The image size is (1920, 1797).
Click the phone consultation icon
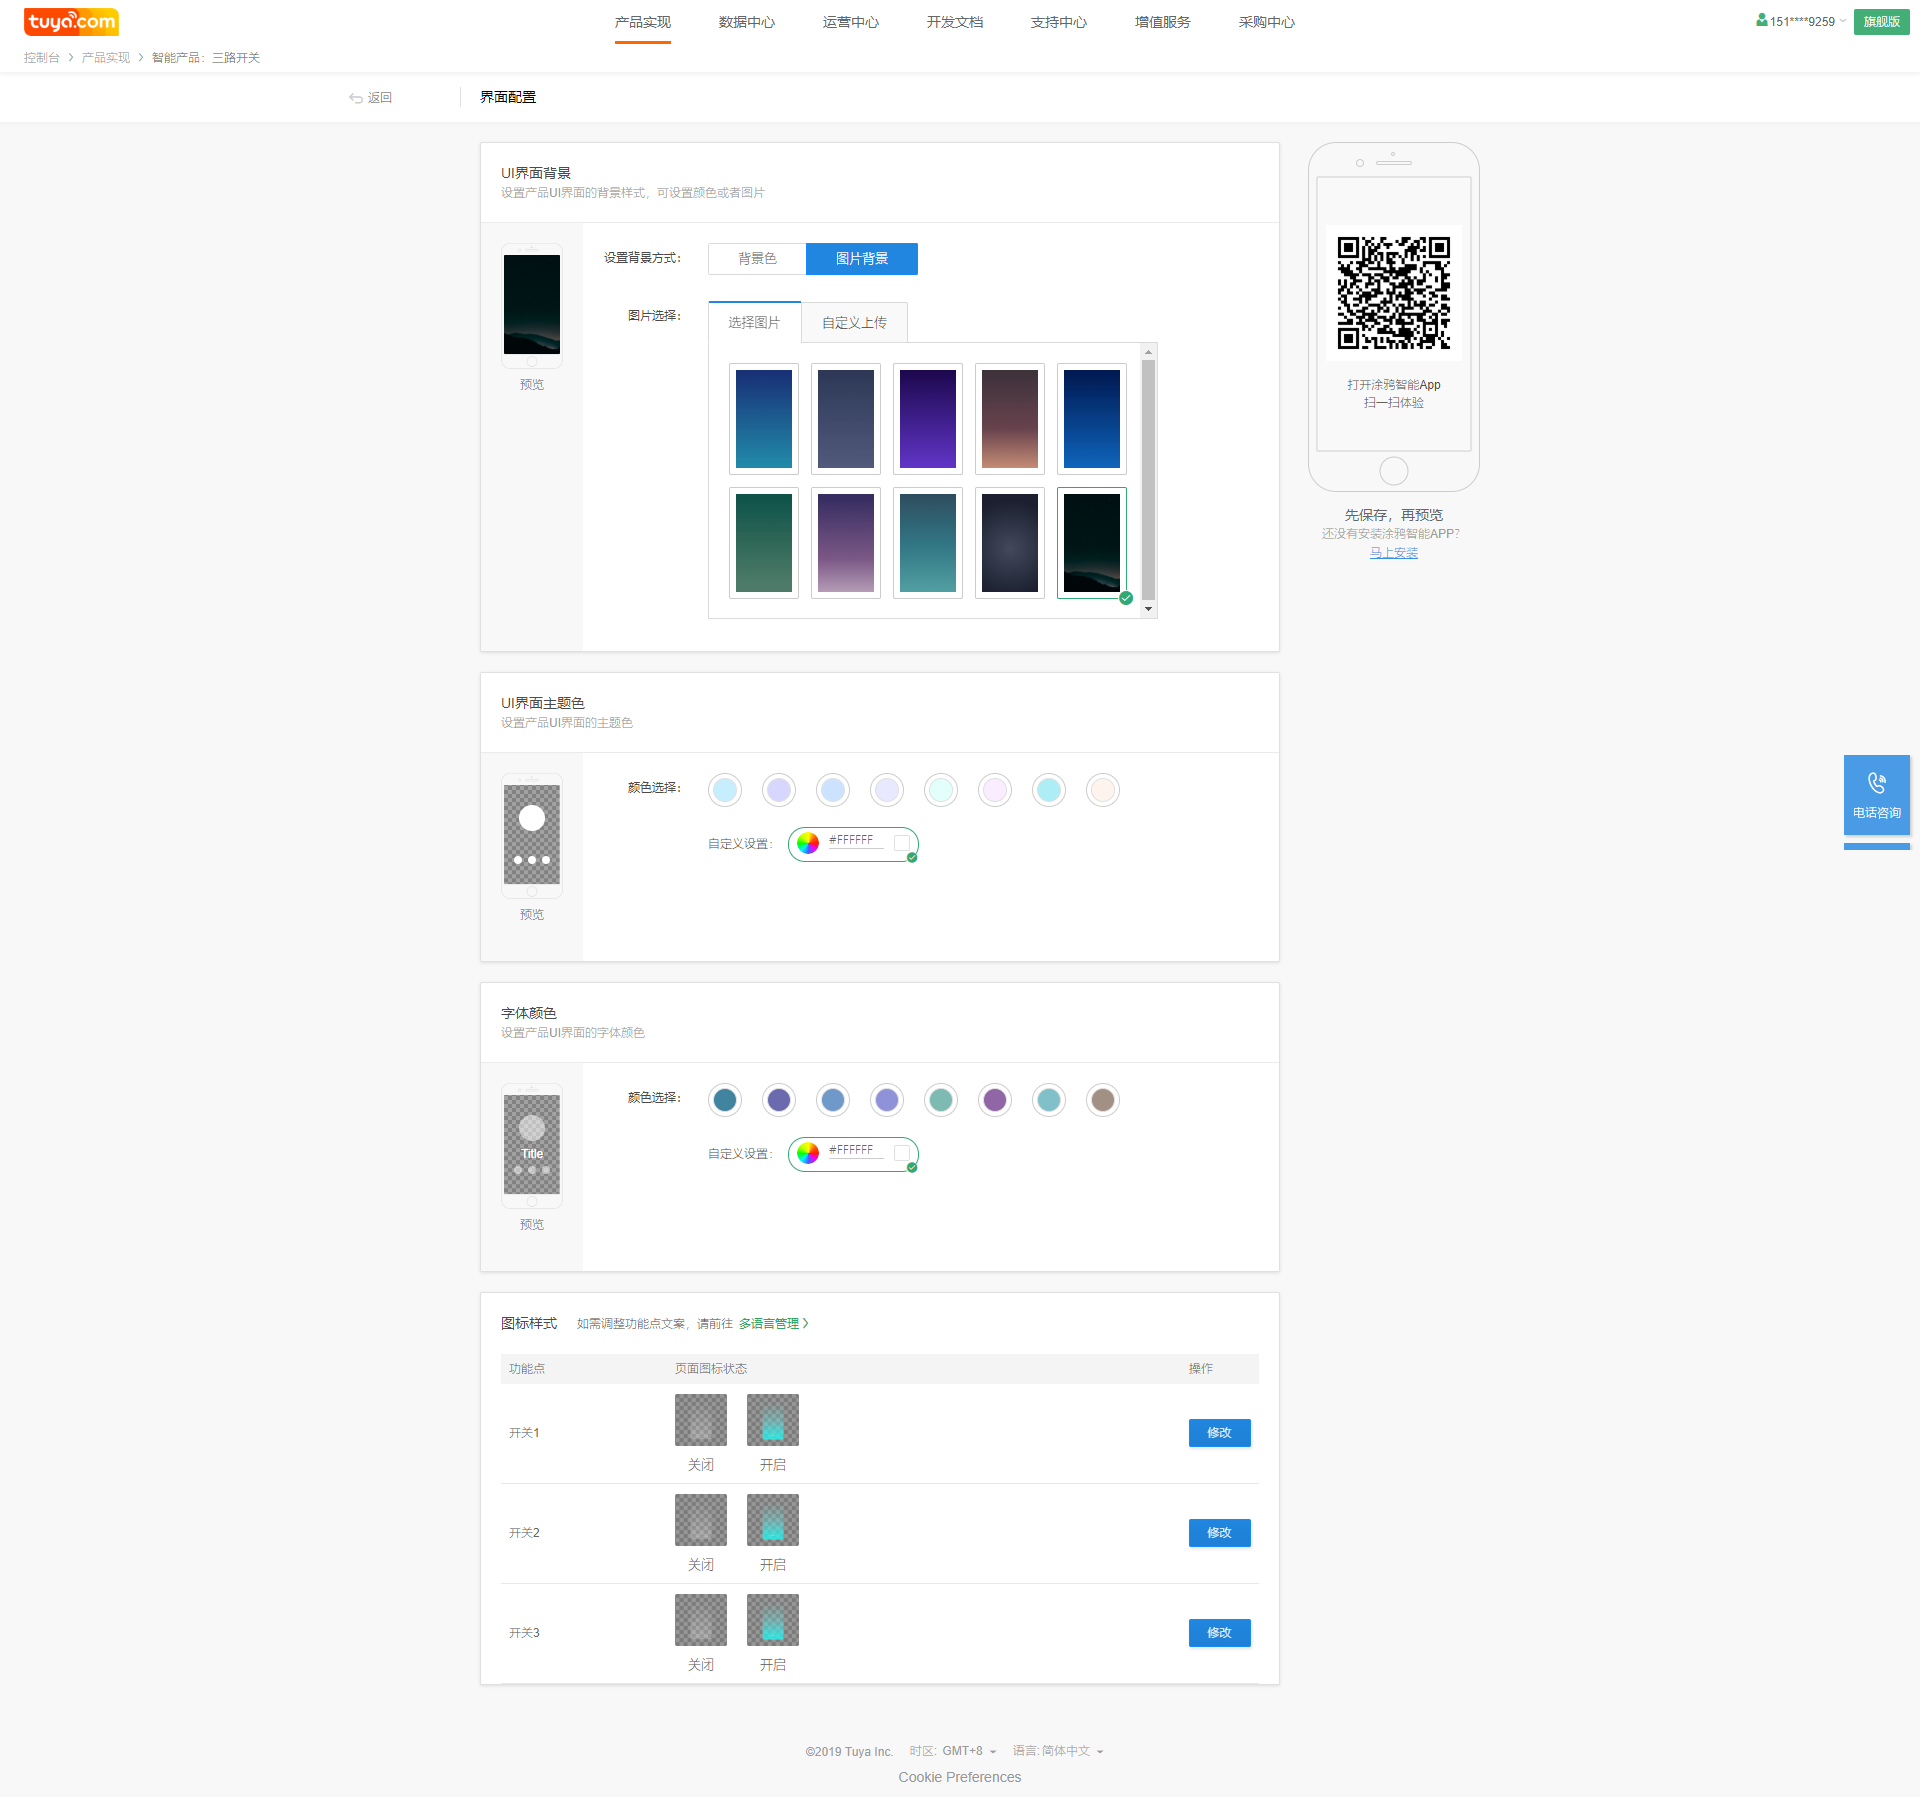point(1876,783)
